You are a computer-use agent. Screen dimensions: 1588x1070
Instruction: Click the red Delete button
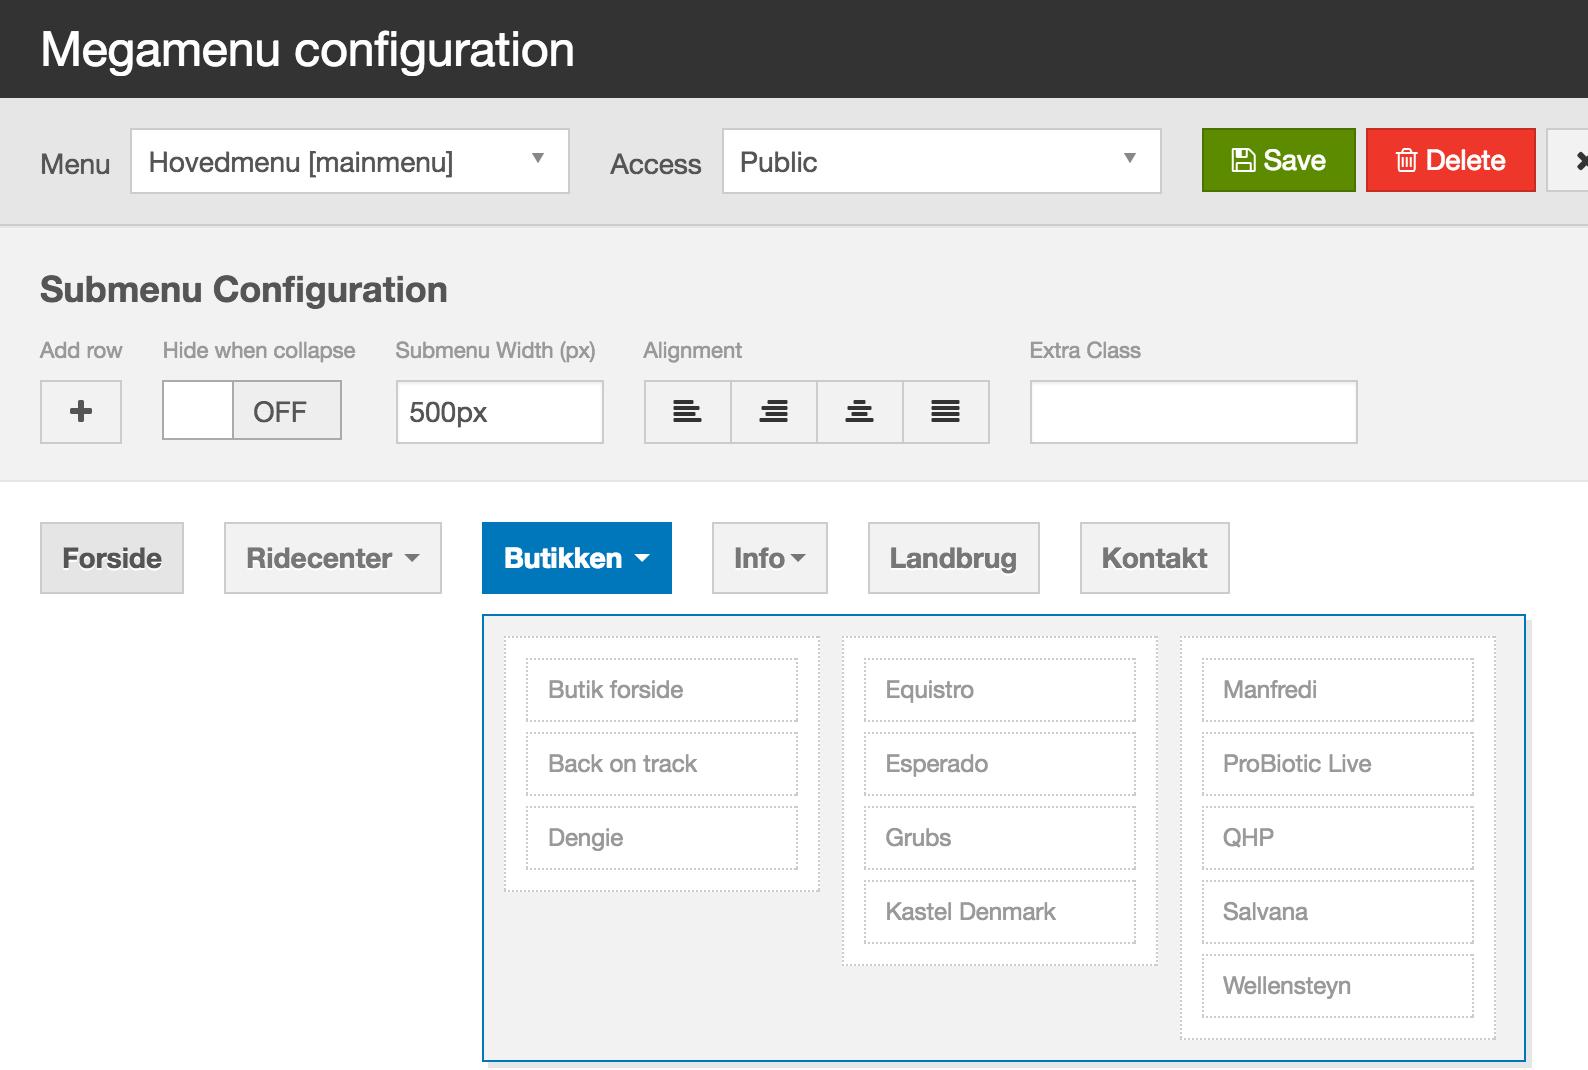1450,160
